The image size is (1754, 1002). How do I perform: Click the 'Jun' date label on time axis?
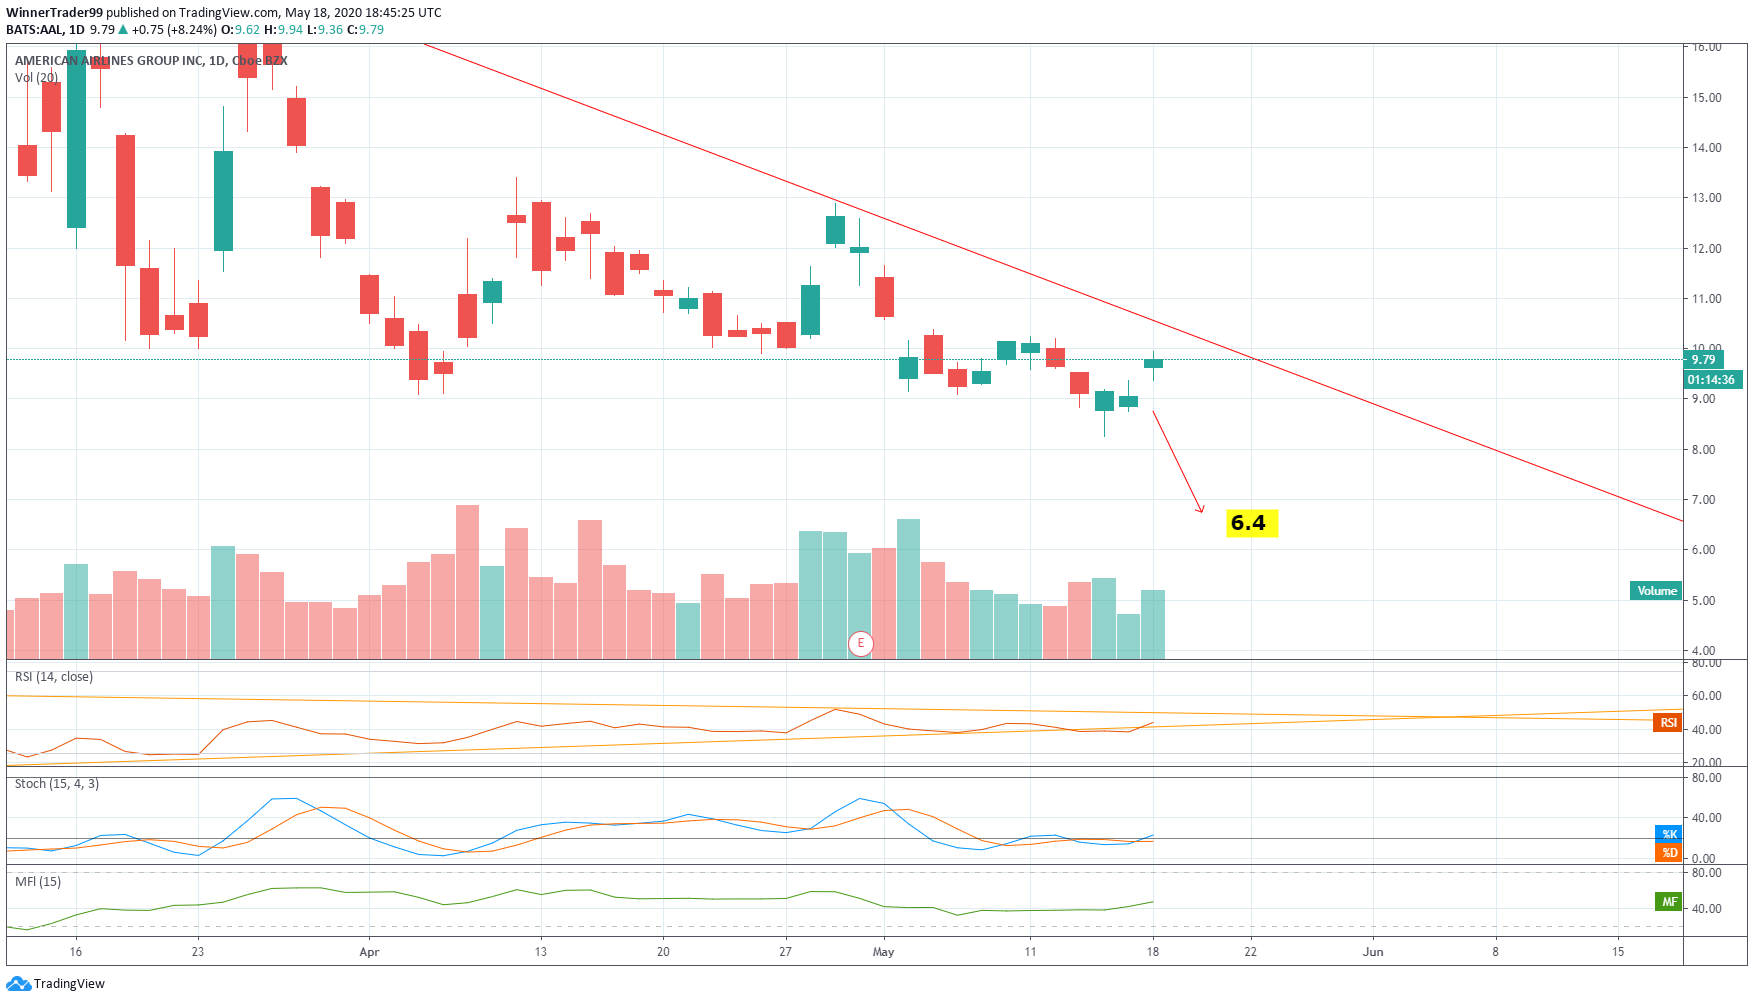(x=1373, y=952)
